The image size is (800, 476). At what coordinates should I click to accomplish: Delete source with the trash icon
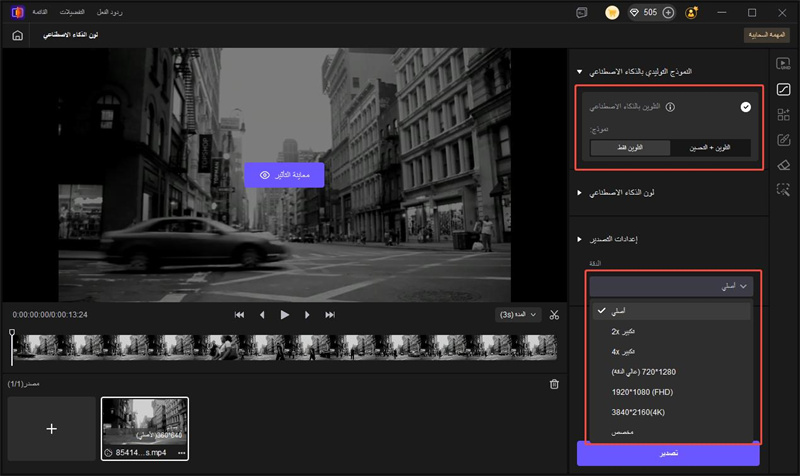[555, 384]
